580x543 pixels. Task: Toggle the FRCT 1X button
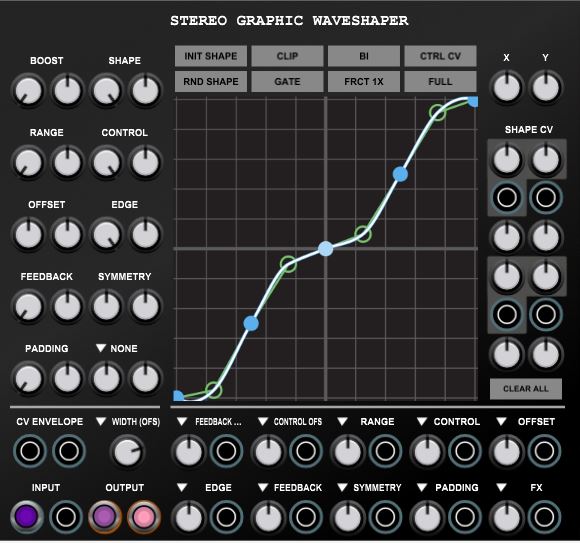pos(364,81)
